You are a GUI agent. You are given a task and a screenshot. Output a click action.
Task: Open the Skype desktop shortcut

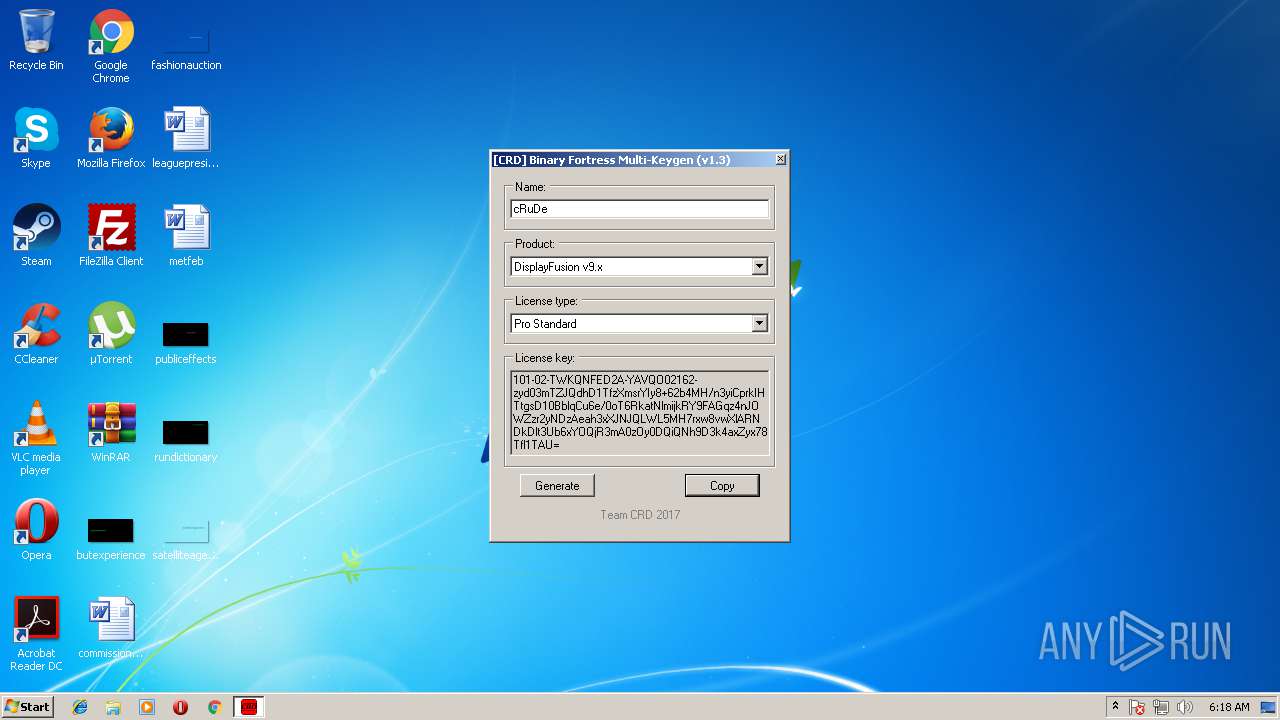point(36,139)
